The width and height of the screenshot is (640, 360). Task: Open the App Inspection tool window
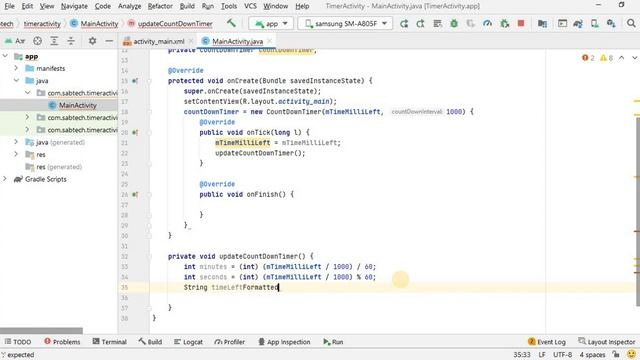(x=284, y=342)
